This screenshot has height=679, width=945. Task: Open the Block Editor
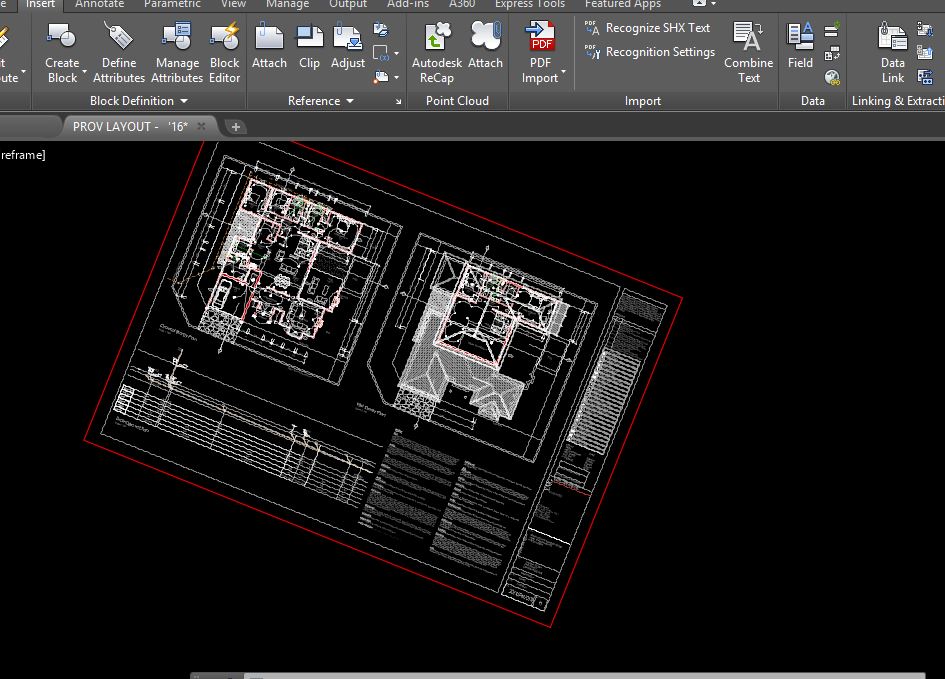(224, 38)
